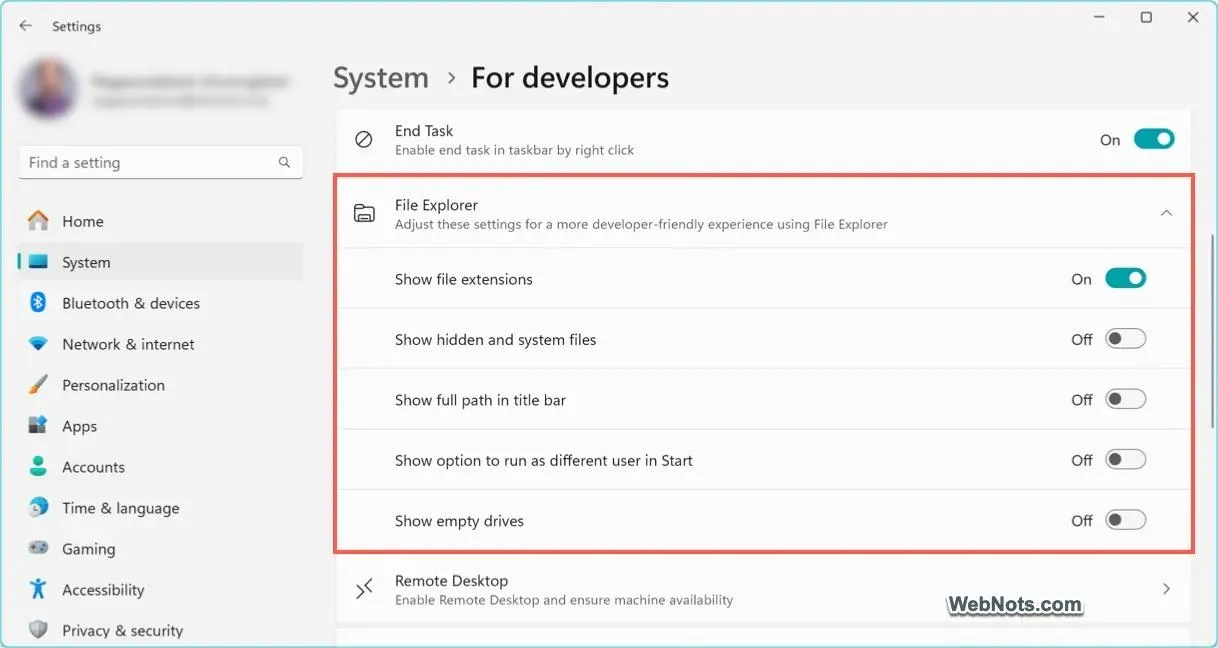This screenshot has height=648, width=1218.
Task: Open the user profile avatar picture
Action: [x=47, y=89]
